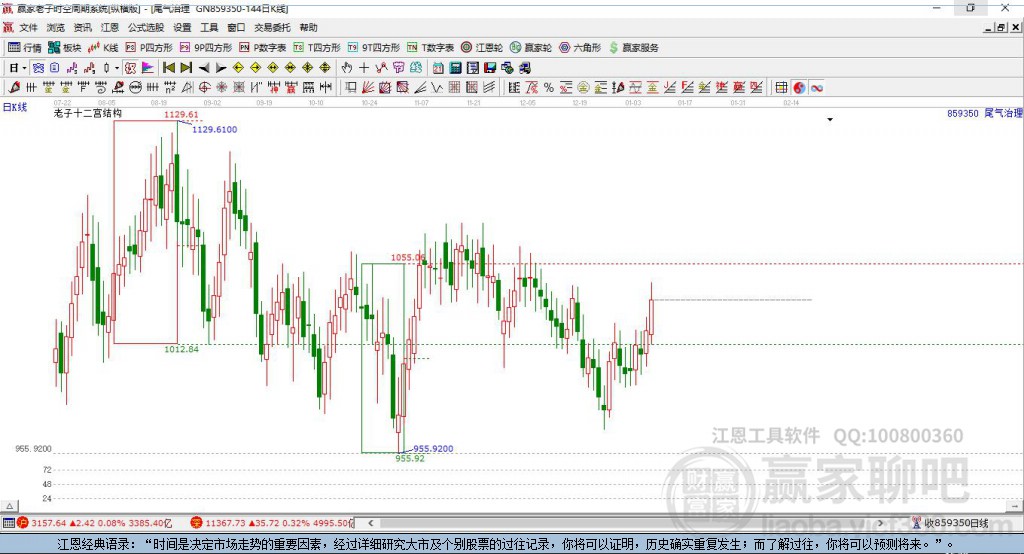
Task: Open the P四方形 square tool
Action: pyautogui.click(x=149, y=48)
